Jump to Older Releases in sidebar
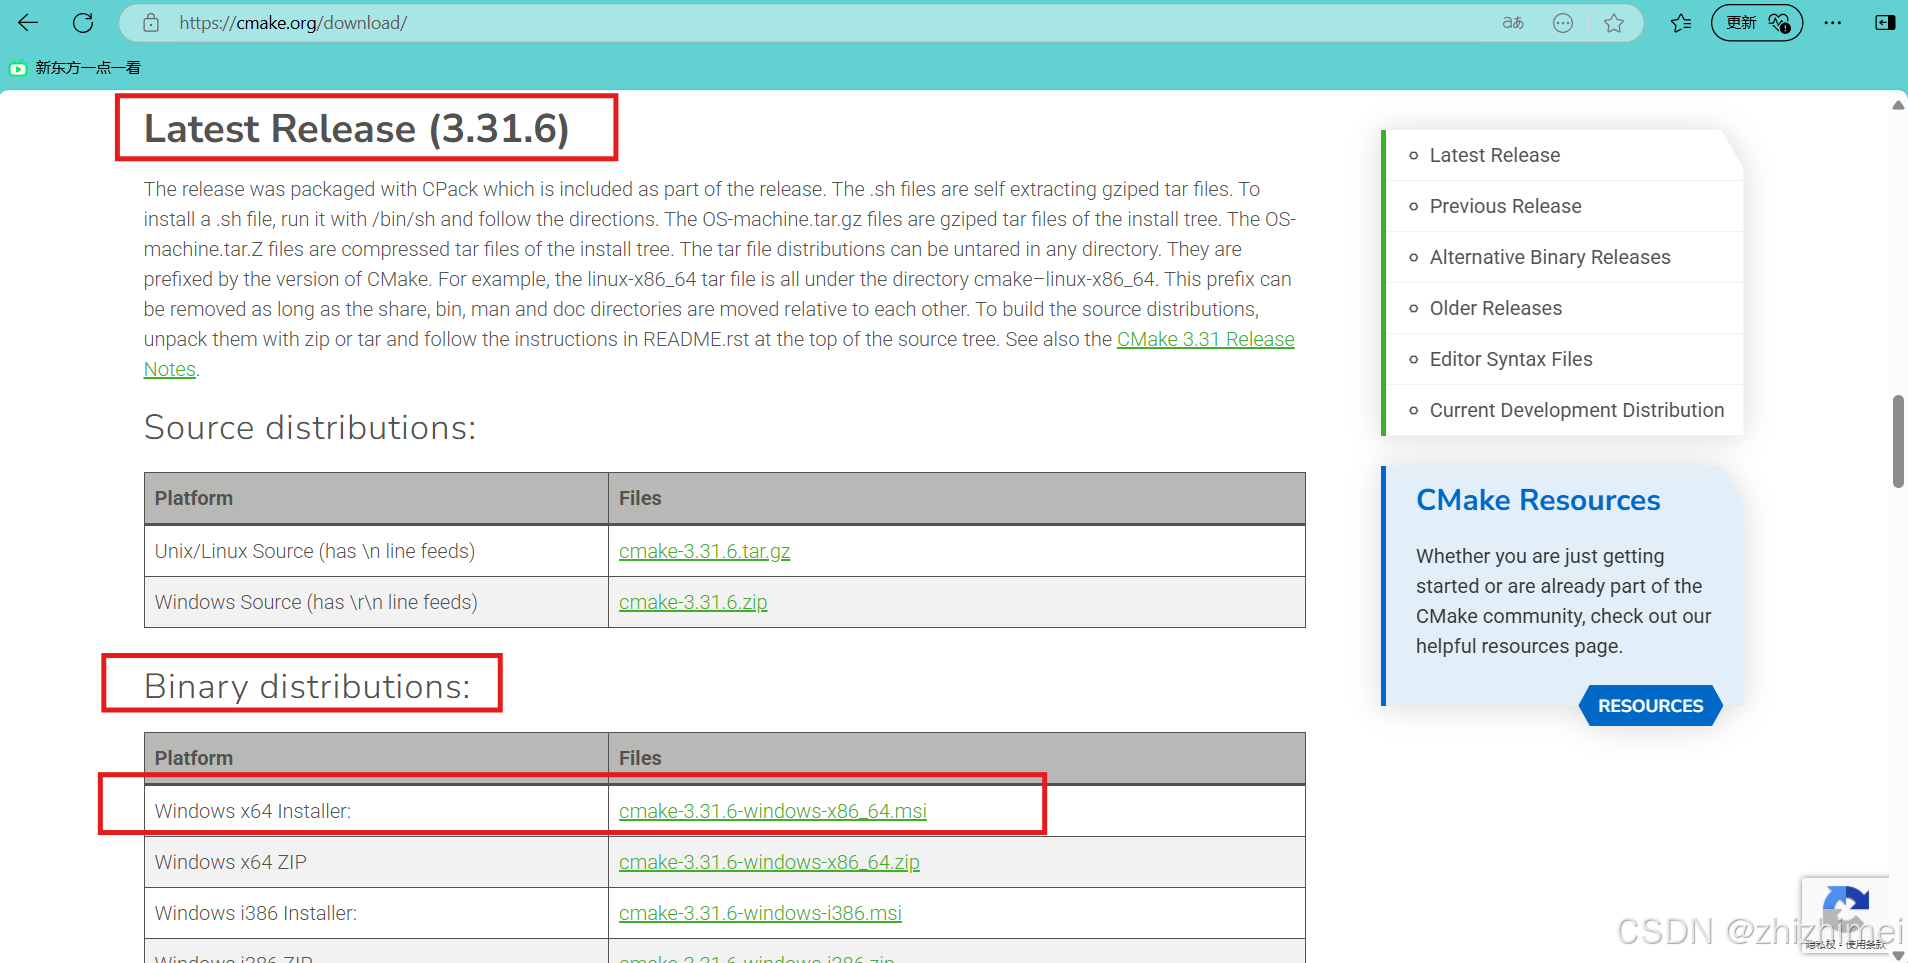The height and width of the screenshot is (963, 1908). click(1495, 308)
